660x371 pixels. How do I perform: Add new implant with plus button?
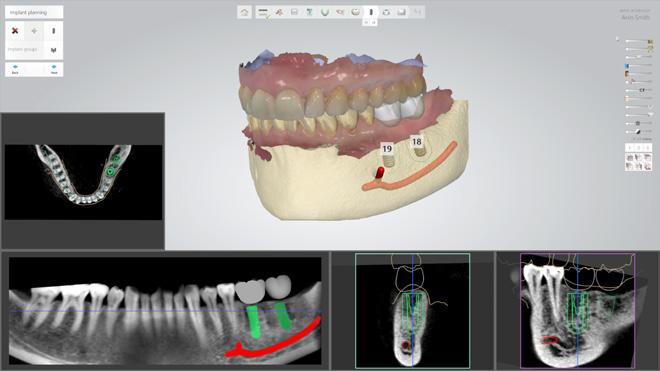[34, 31]
